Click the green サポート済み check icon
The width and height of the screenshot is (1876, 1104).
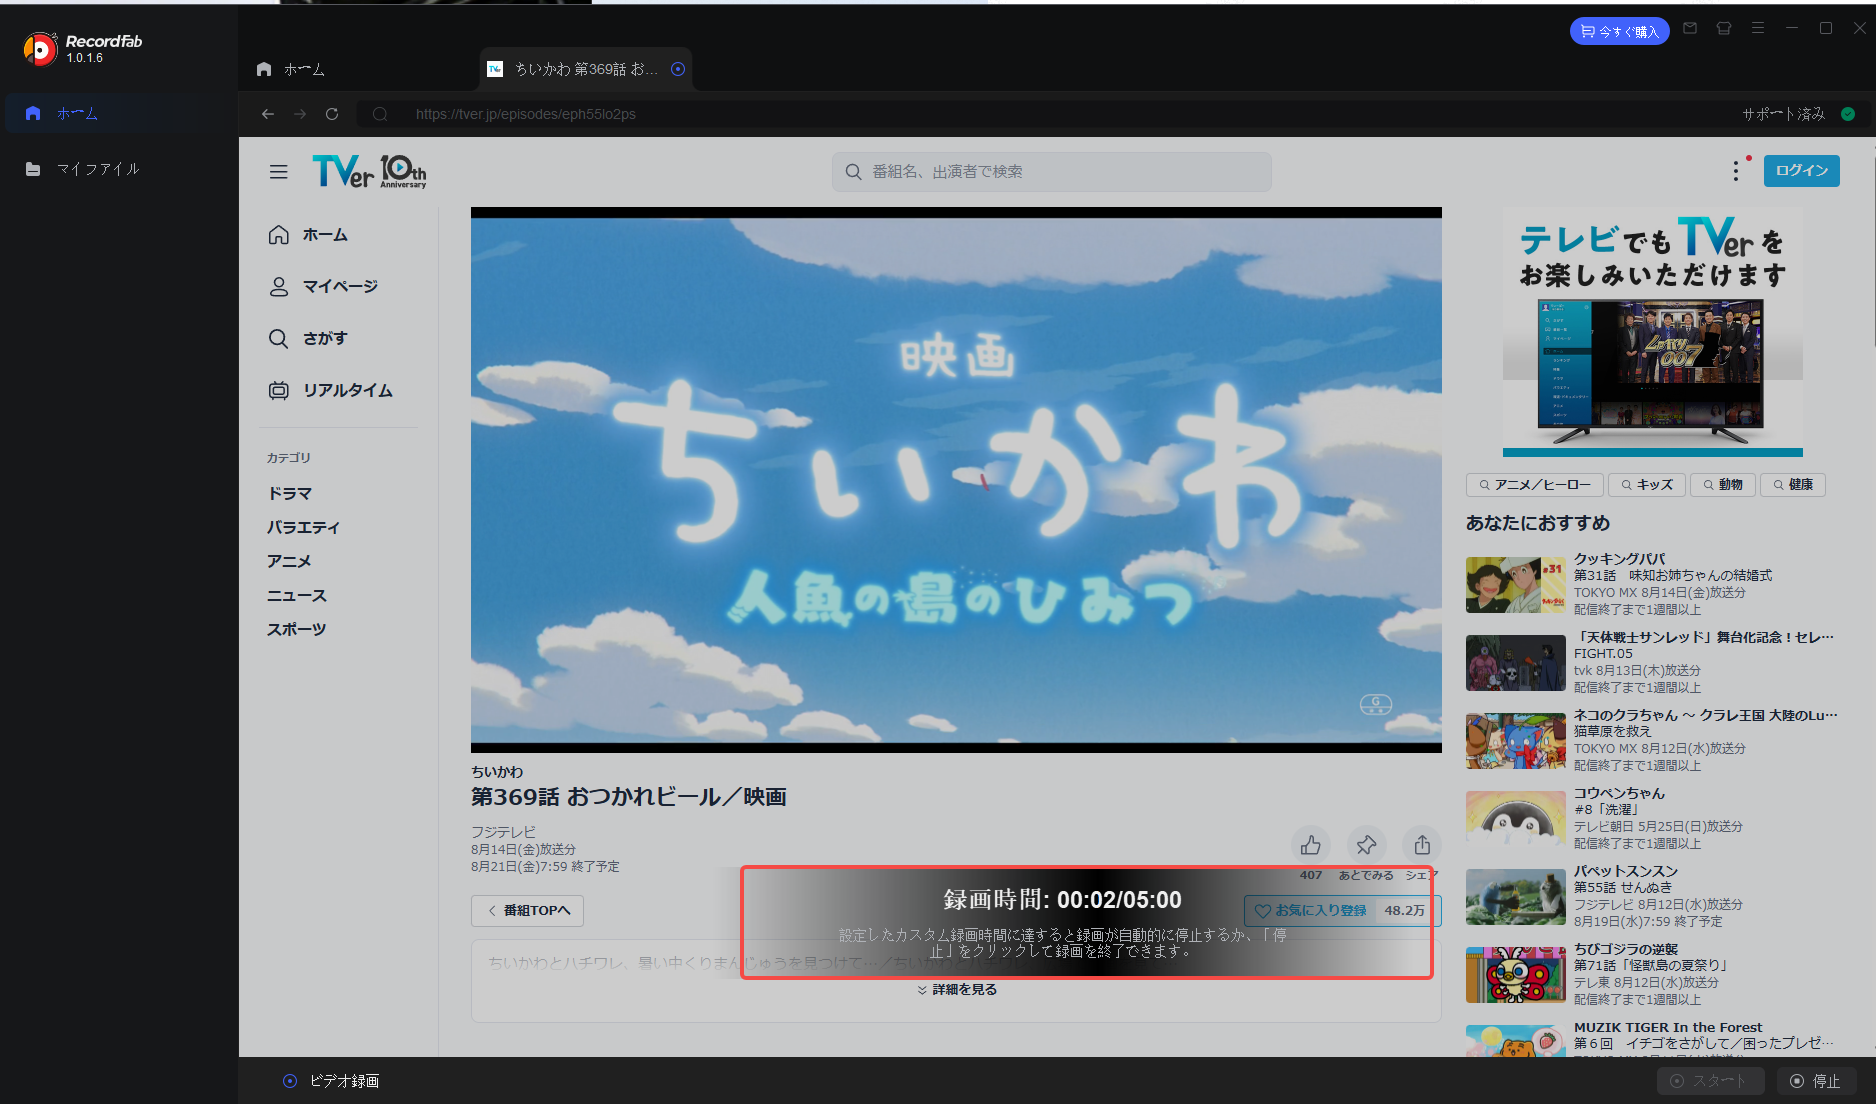(1848, 114)
